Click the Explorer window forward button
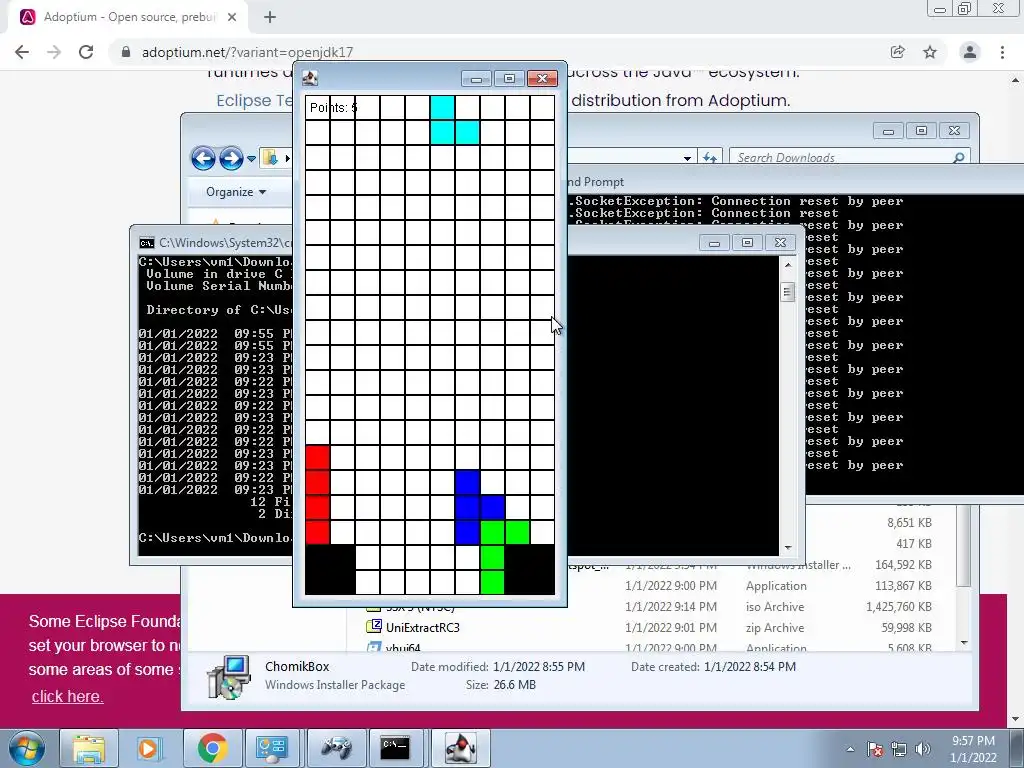The image size is (1024, 768). pyautogui.click(x=231, y=158)
